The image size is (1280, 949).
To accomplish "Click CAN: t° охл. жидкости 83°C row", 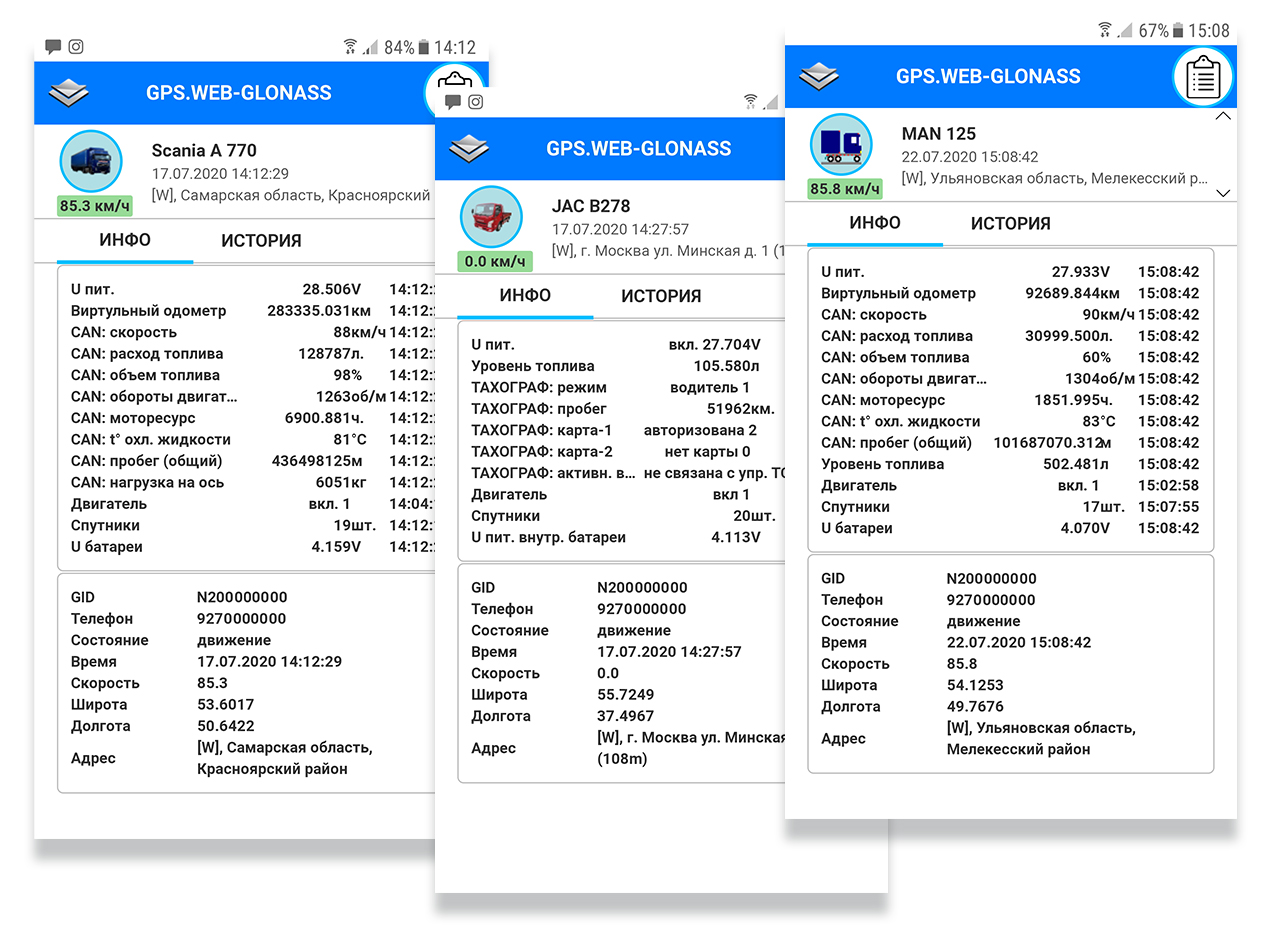I will pos(1010,422).
